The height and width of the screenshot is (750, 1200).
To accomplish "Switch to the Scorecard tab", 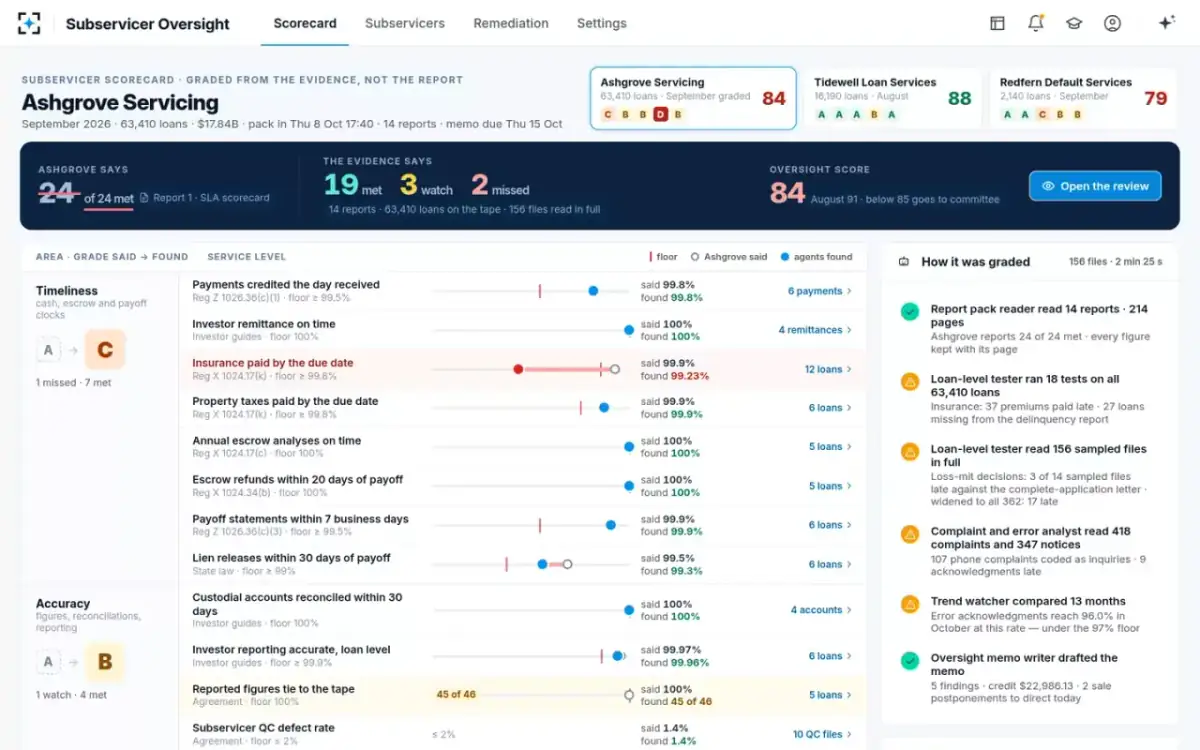I will (x=305, y=23).
